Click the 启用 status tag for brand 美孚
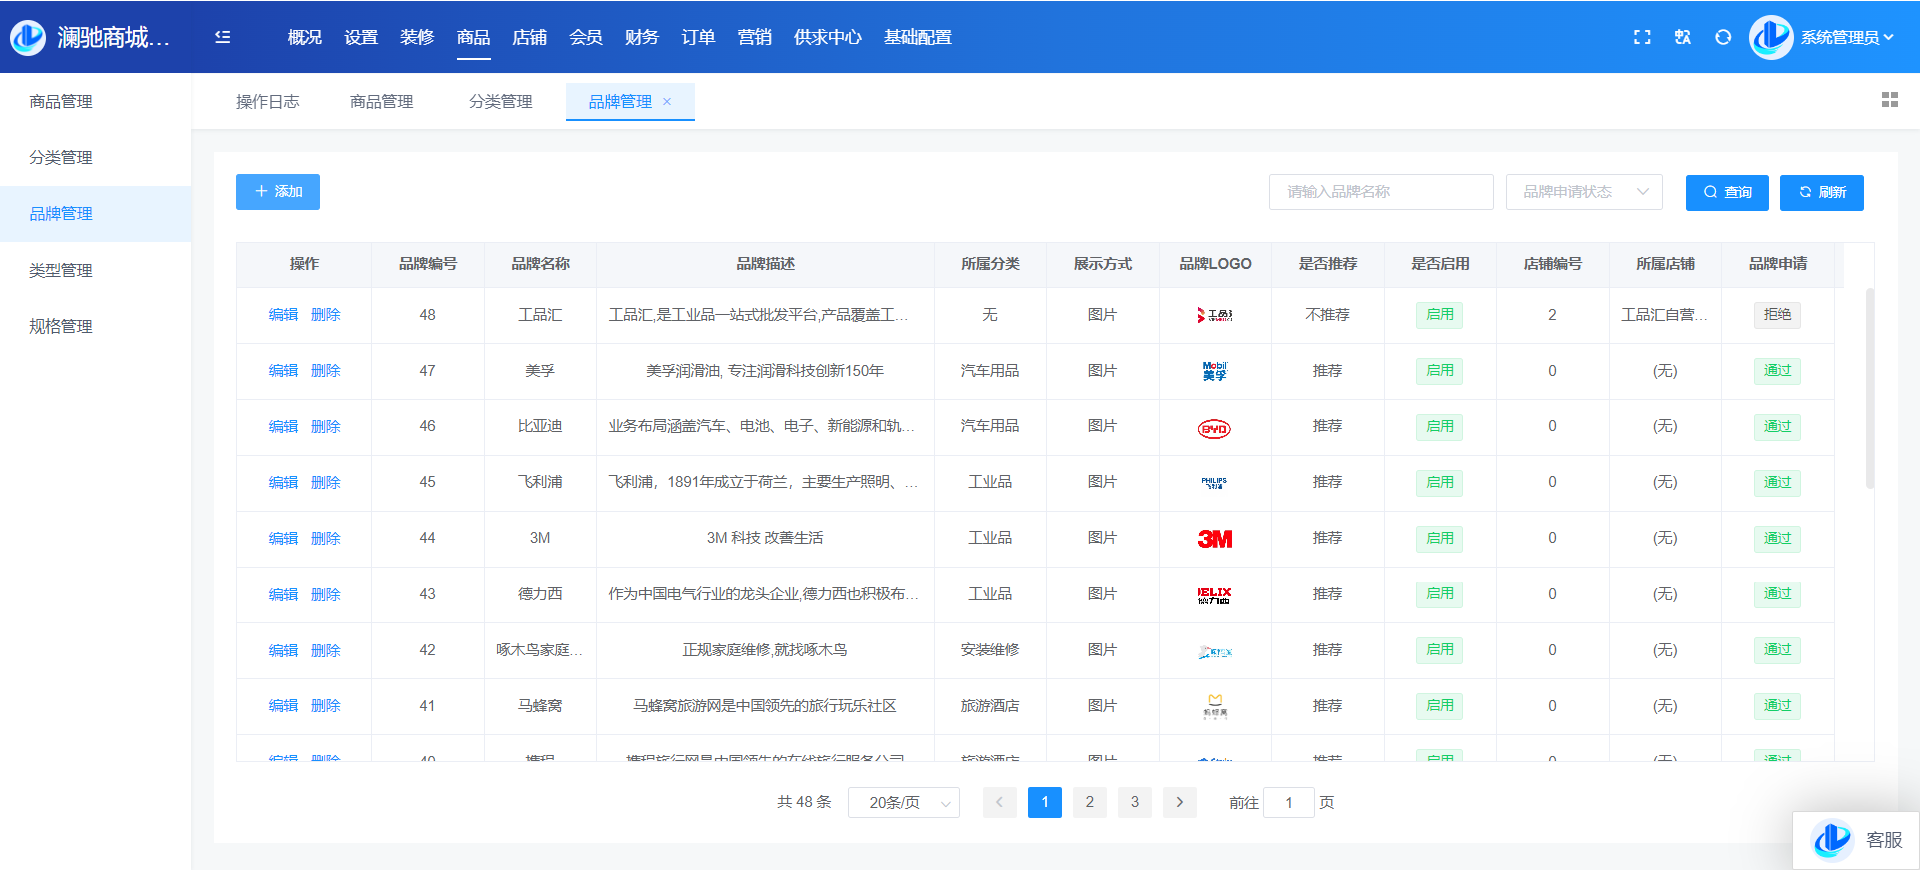 1439,371
